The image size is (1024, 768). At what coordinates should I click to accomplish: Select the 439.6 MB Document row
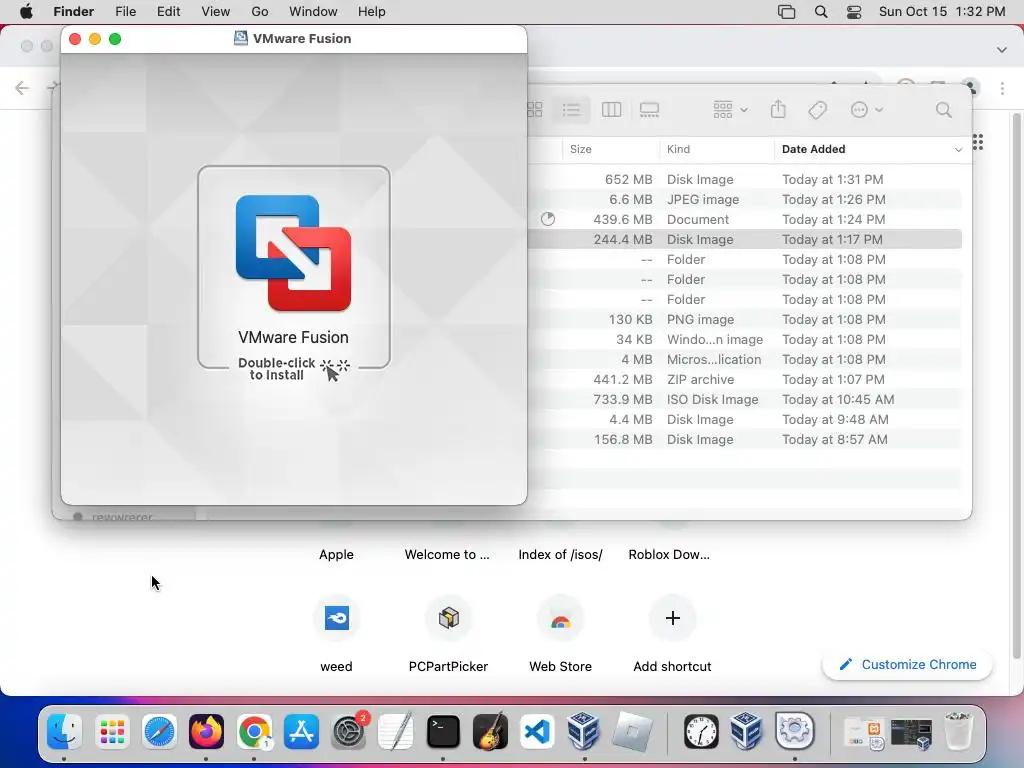(x=744, y=219)
